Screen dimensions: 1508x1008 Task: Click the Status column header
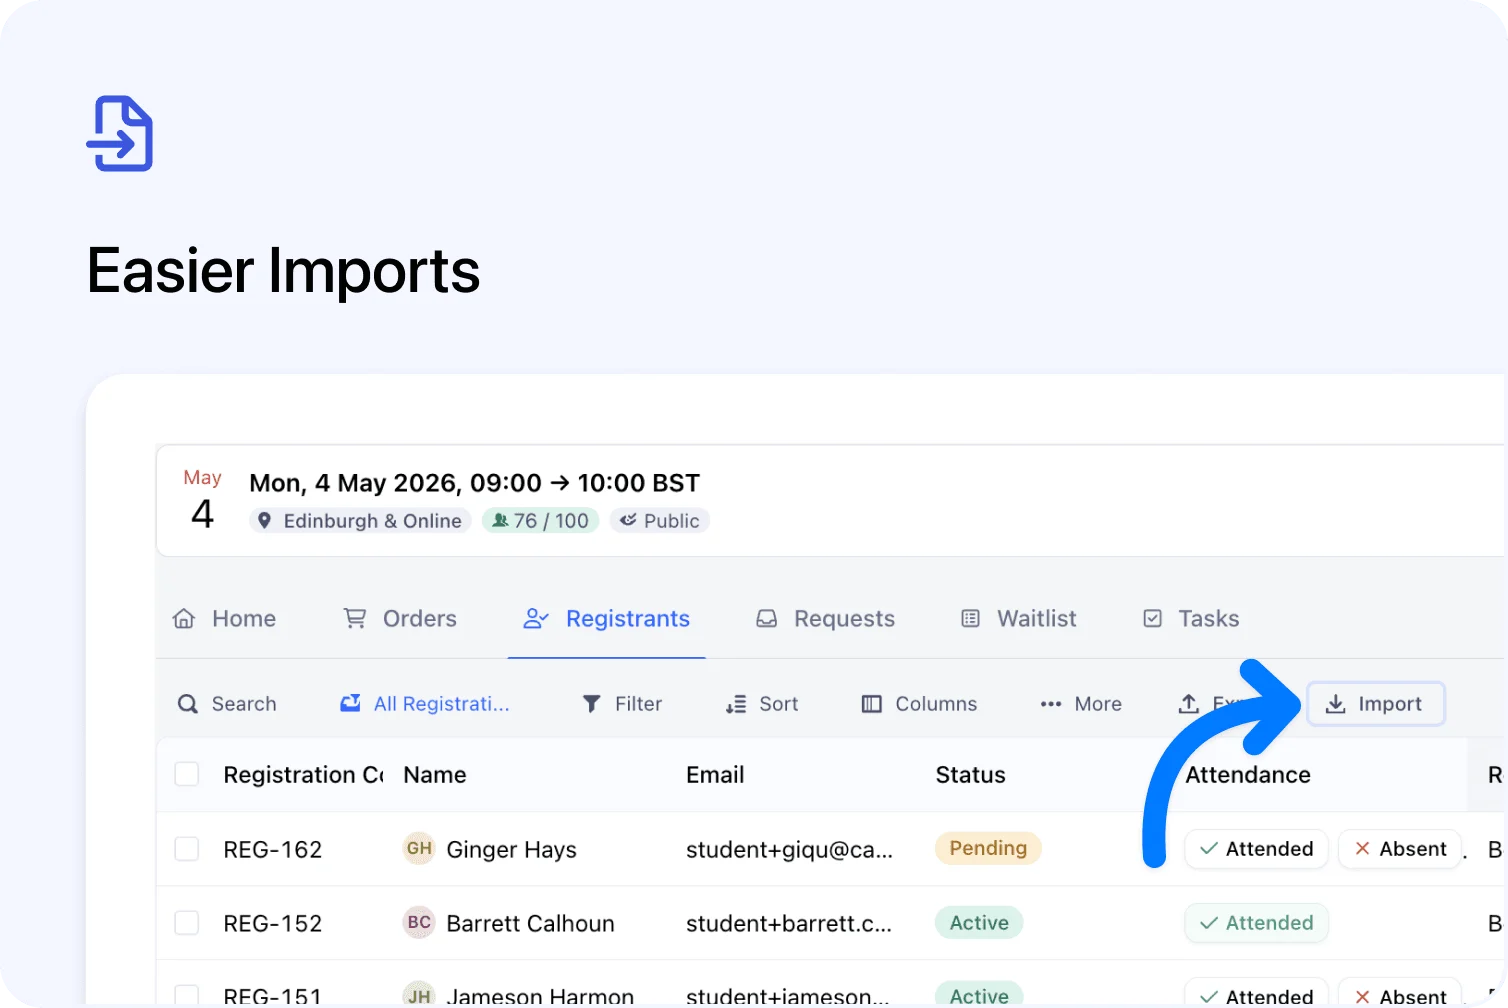point(970,775)
